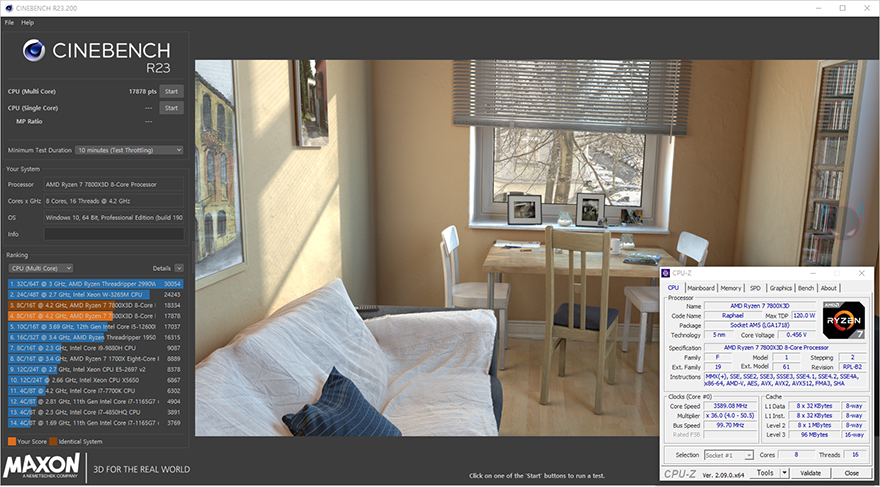Select ranking row 9 Xeon E5-2697 v2

(x=95, y=369)
